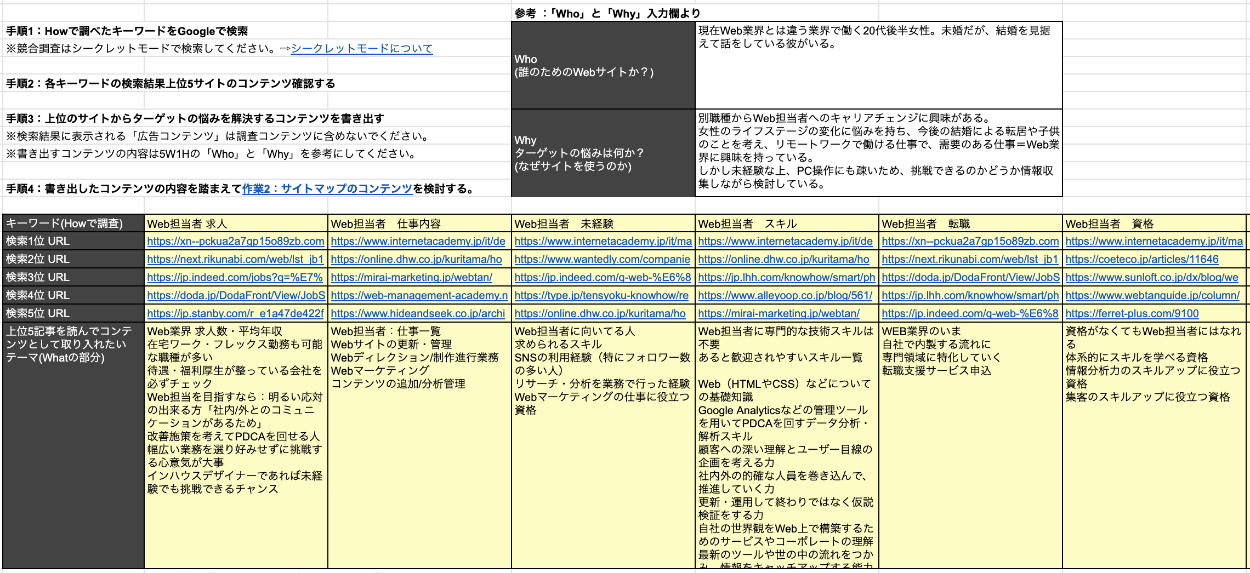Screen dimensions: 1250x573
Task: Open the シークレットモードについて link
Action: (361, 48)
